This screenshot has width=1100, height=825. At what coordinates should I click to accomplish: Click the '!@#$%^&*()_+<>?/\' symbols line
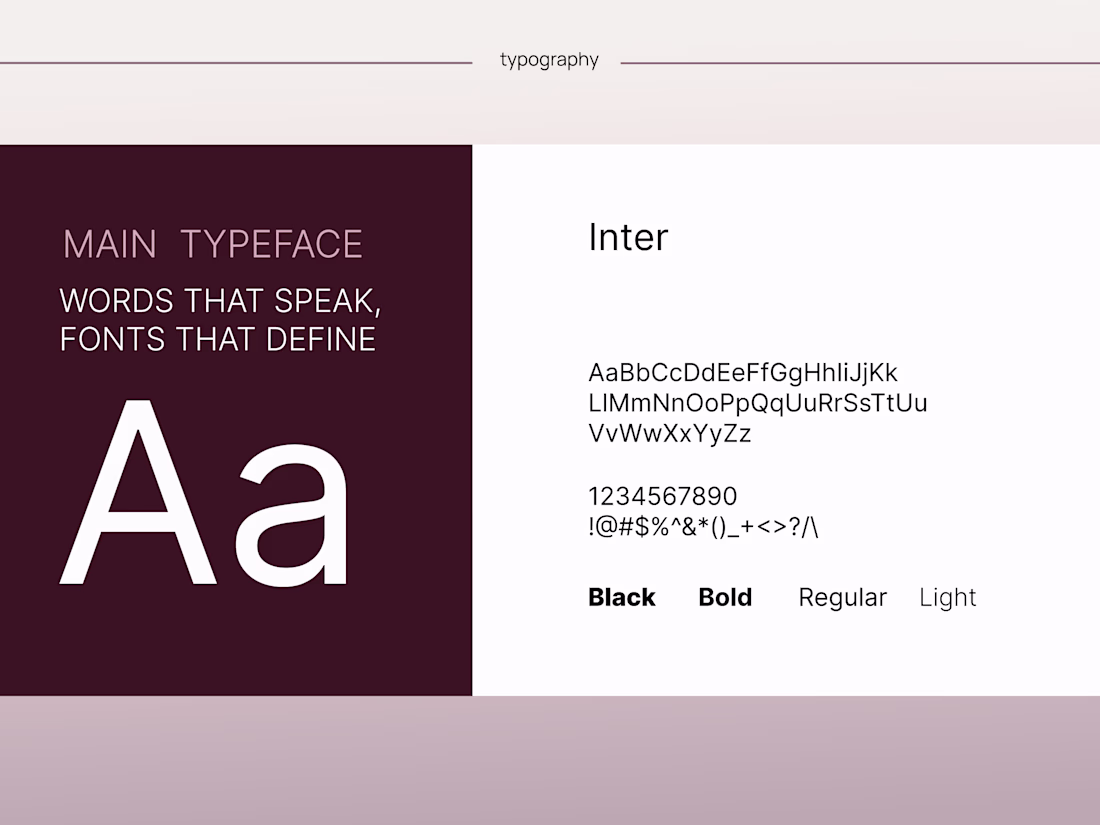[x=704, y=527]
